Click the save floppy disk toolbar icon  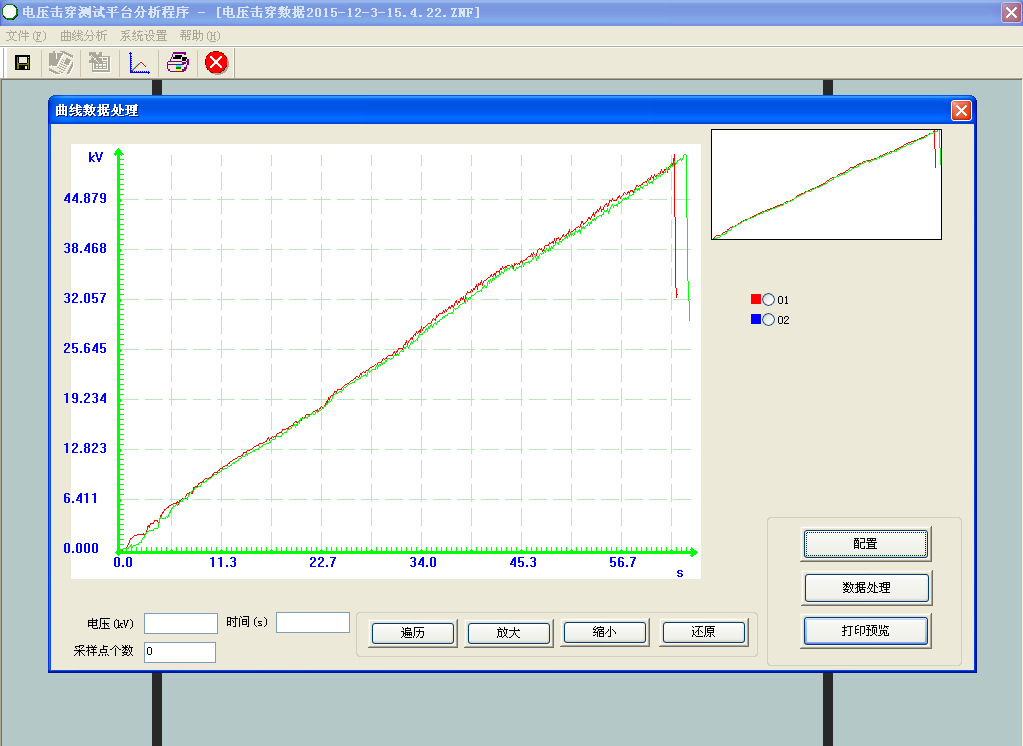pyautogui.click(x=22, y=63)
